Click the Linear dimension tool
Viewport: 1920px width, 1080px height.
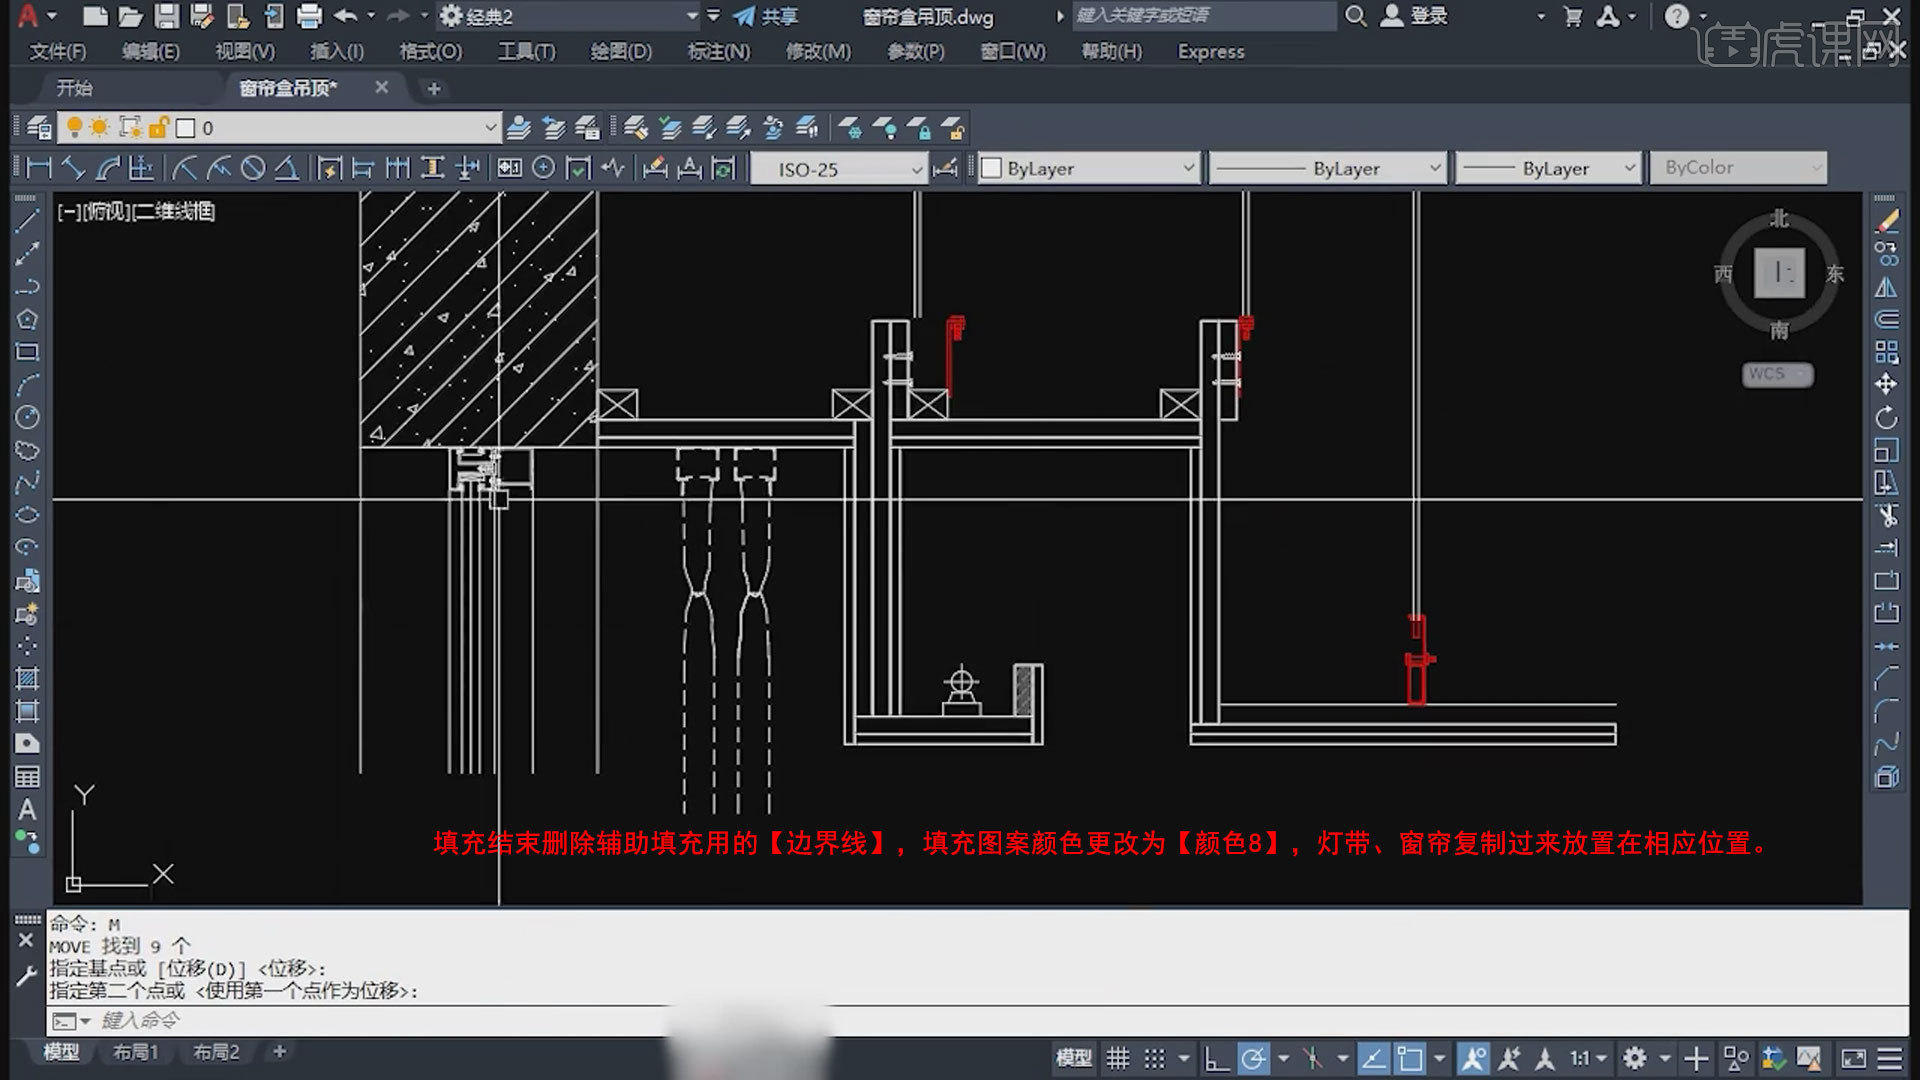click(x=39, y=168)
